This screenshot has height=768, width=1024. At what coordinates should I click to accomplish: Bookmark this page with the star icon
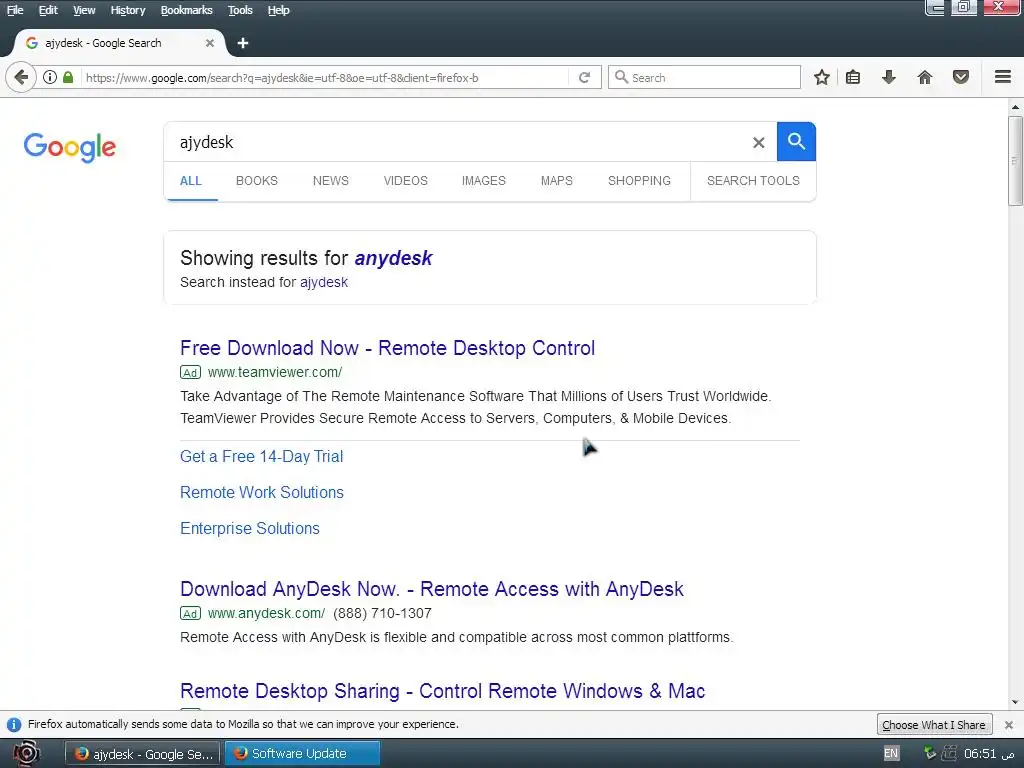pos(822,77)
